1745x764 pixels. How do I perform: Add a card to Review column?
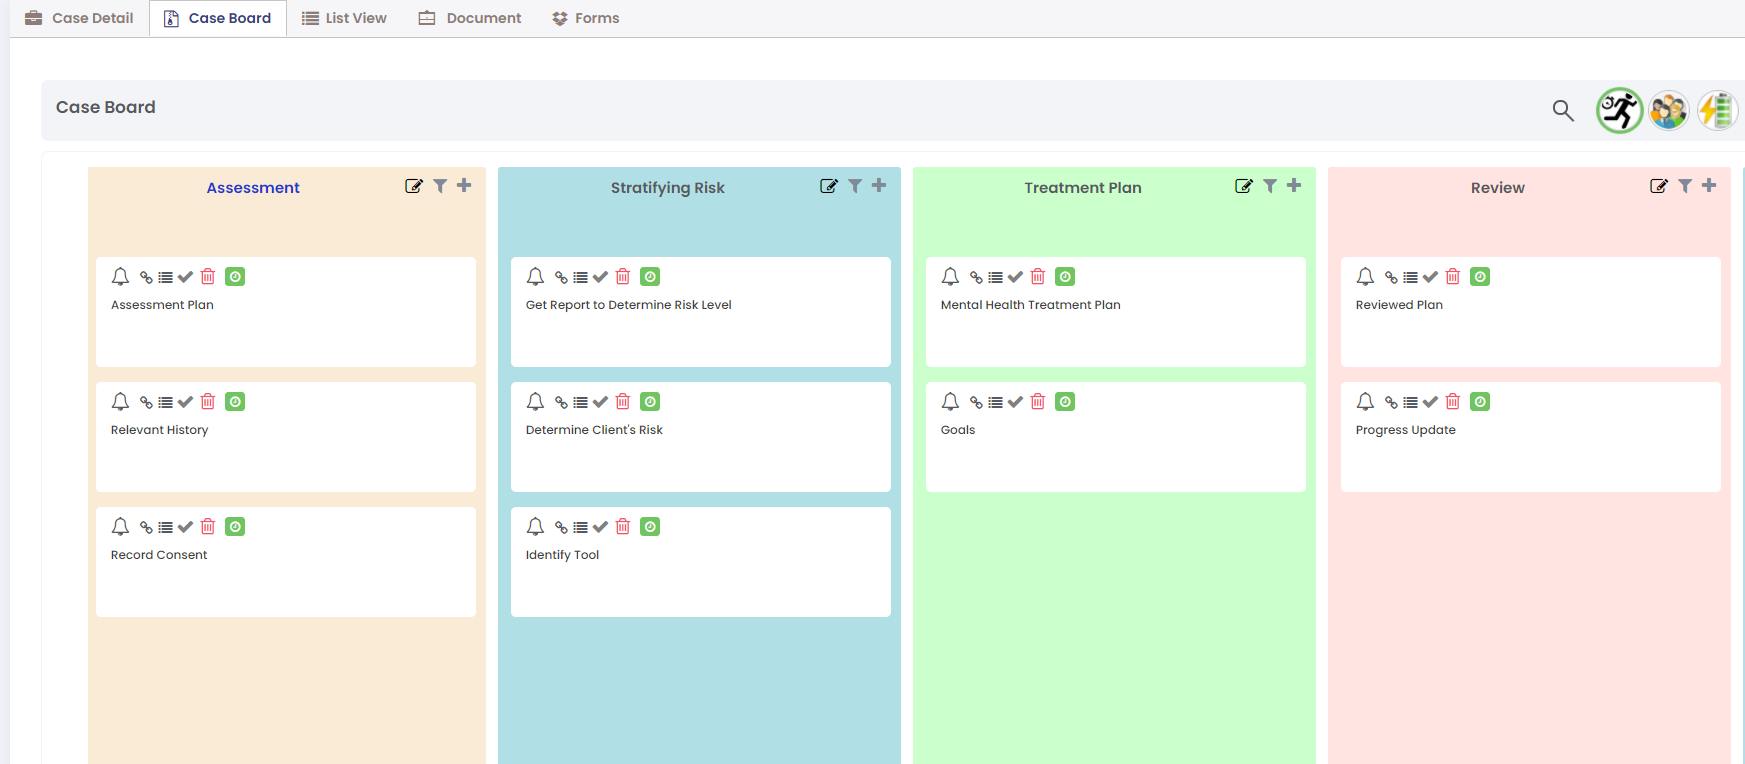click(x=1709, y=185)
